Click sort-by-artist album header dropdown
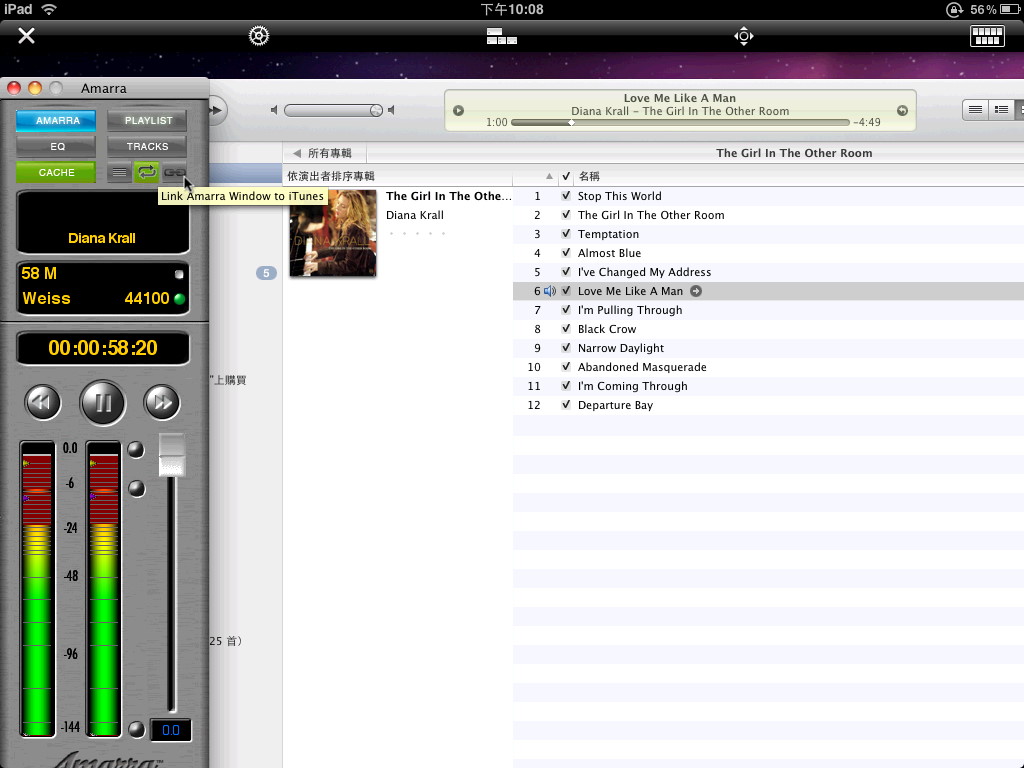The height and width of the screenshot is (768, 1024). click(398, 176)
